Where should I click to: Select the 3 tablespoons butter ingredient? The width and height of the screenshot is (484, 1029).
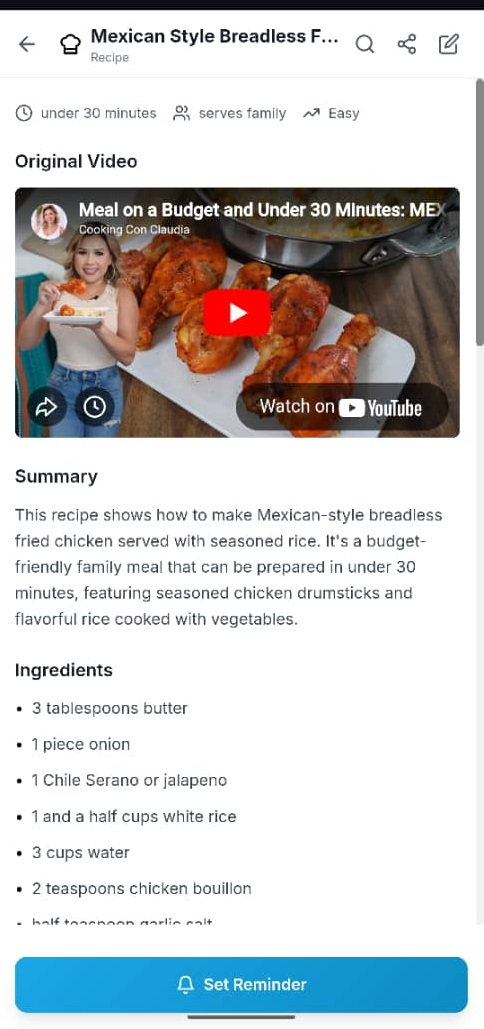point(110,708)
